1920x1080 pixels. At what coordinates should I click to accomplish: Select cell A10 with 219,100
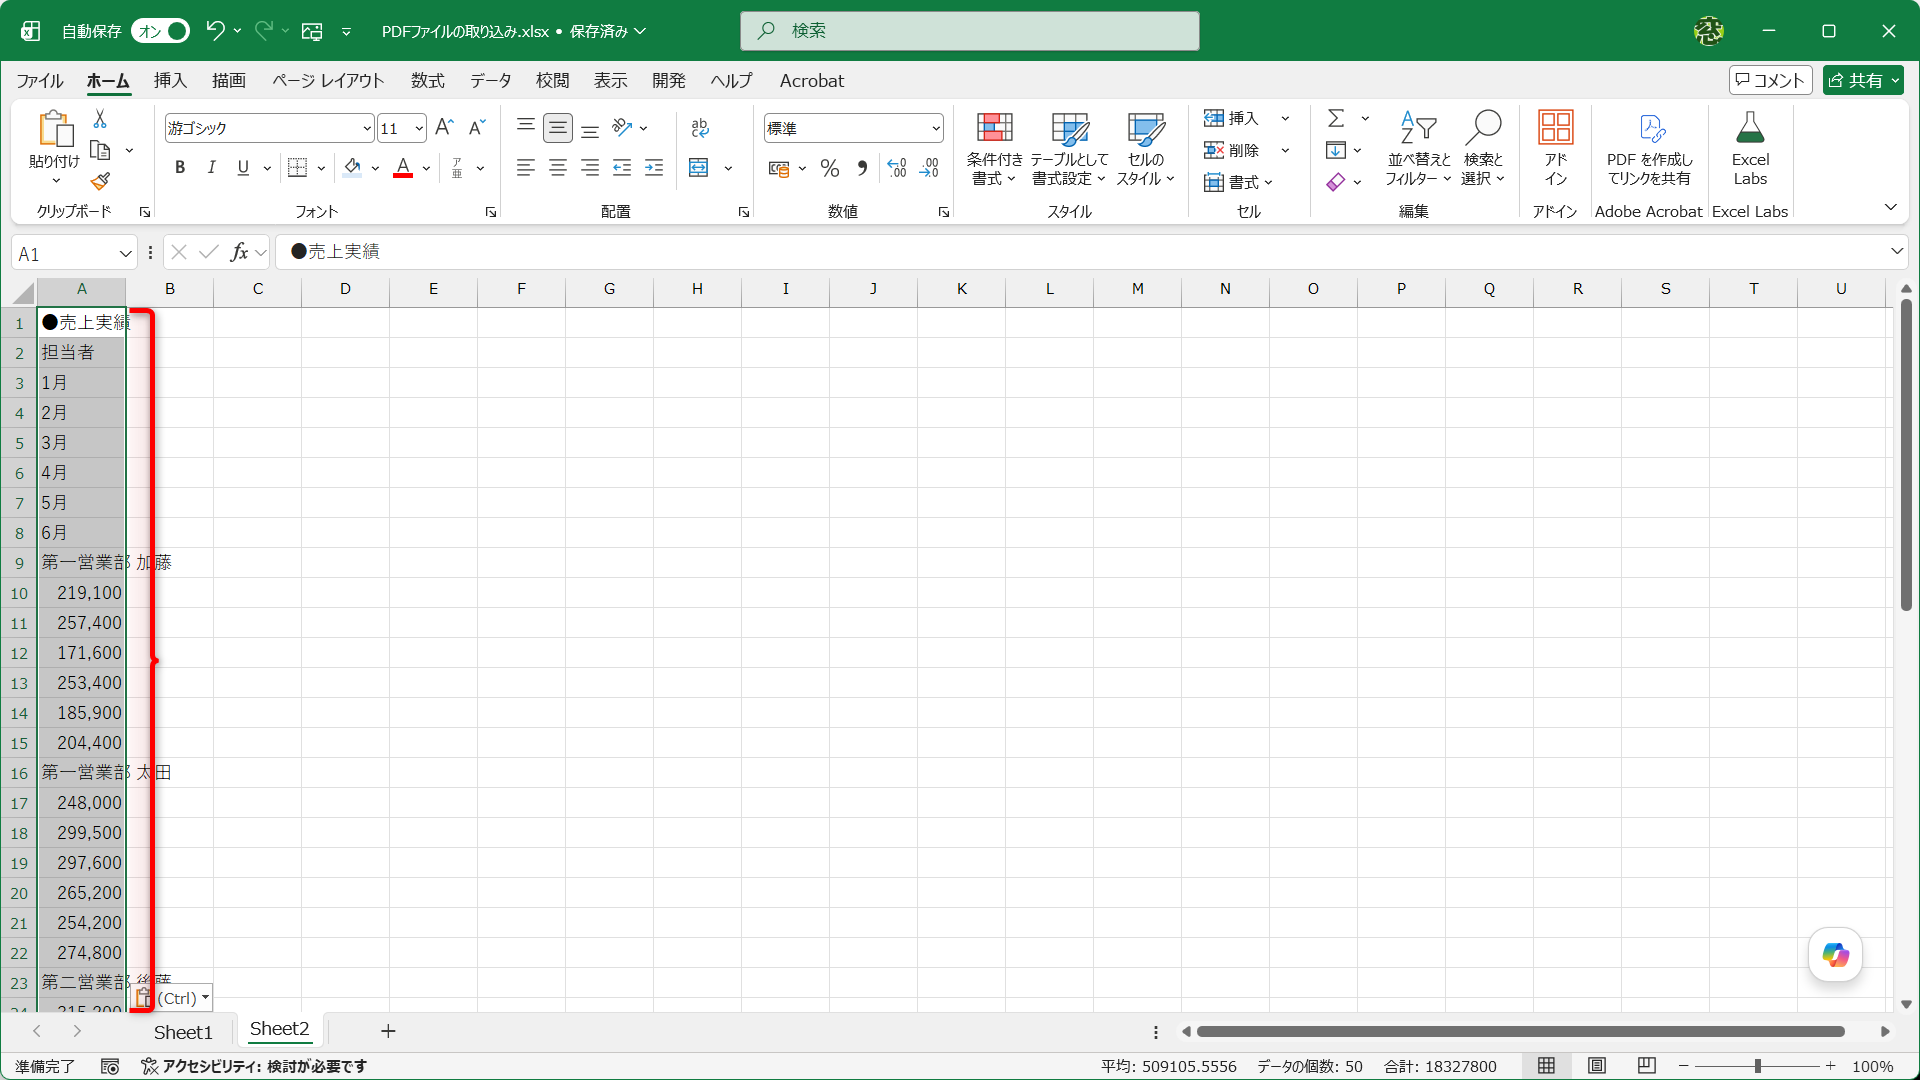point(81,593)
